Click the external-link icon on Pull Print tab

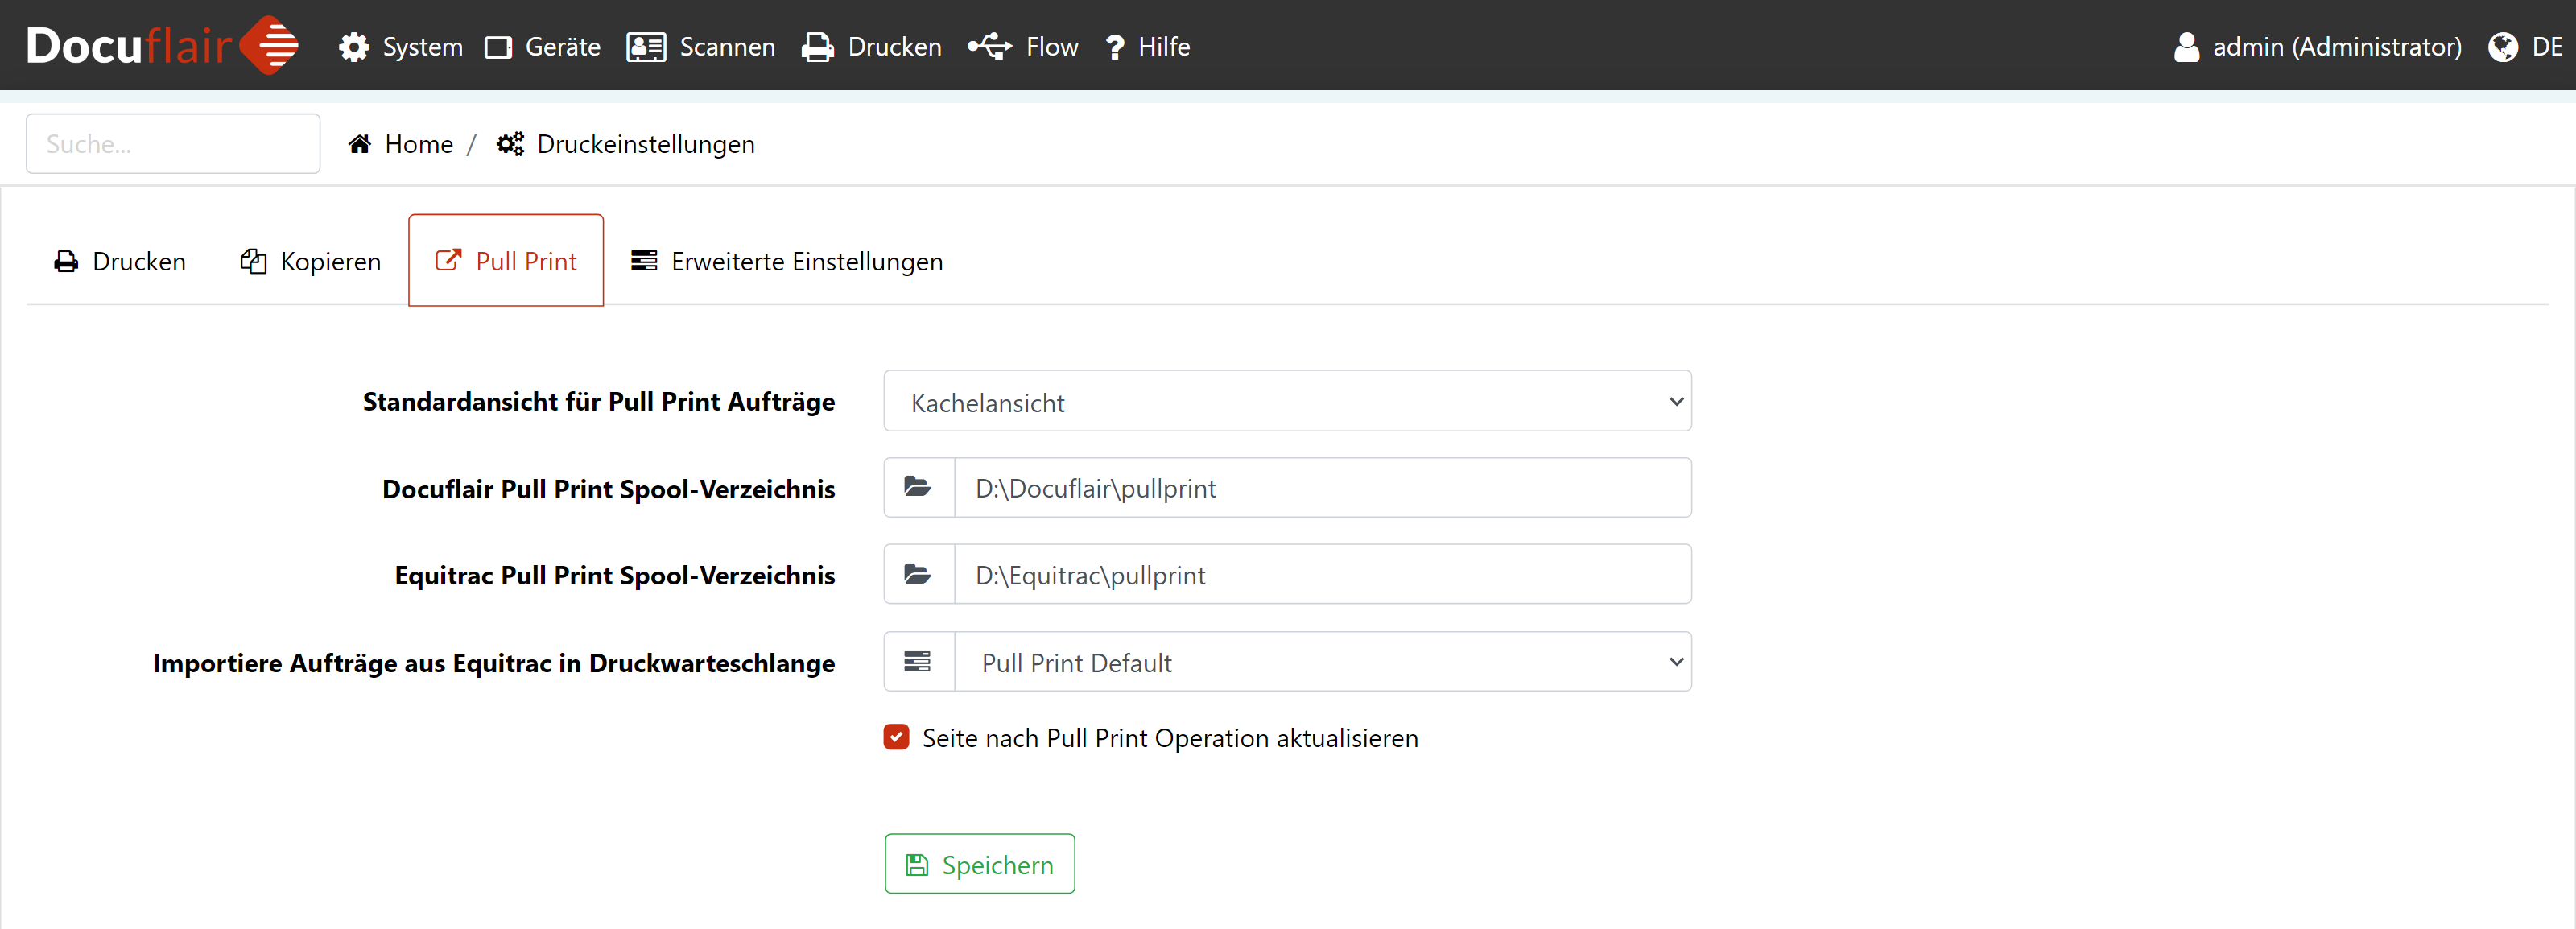pyautogui.click(x=448, y=260)
